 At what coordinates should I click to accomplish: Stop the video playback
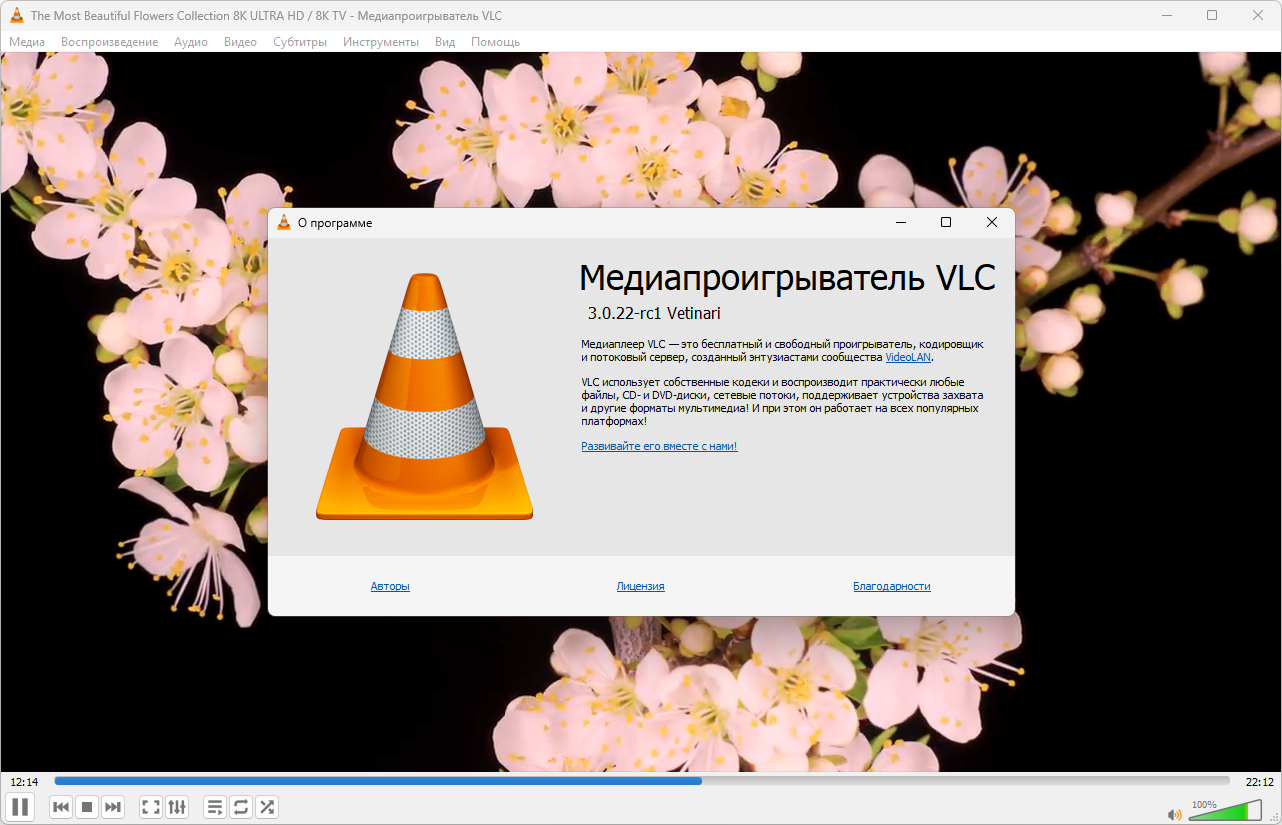pos(87,807)
